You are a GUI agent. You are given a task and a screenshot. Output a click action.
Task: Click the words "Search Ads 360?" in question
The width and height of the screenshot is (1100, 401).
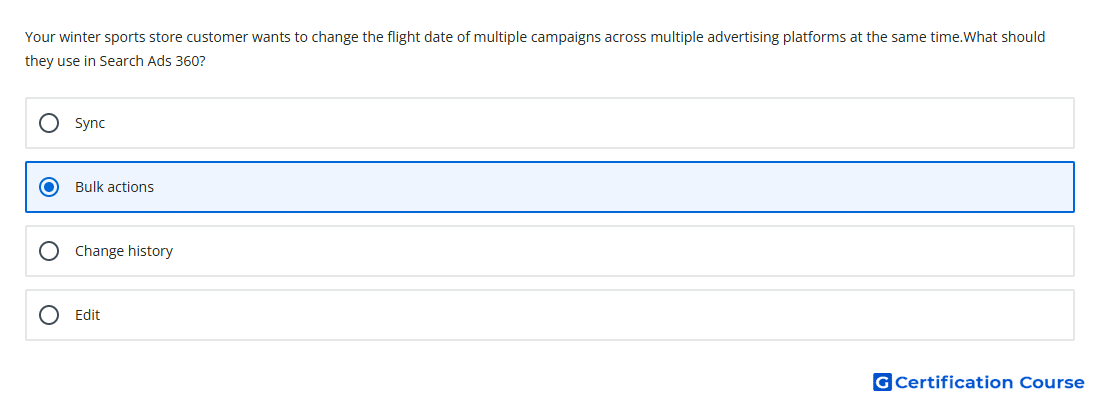152,61
